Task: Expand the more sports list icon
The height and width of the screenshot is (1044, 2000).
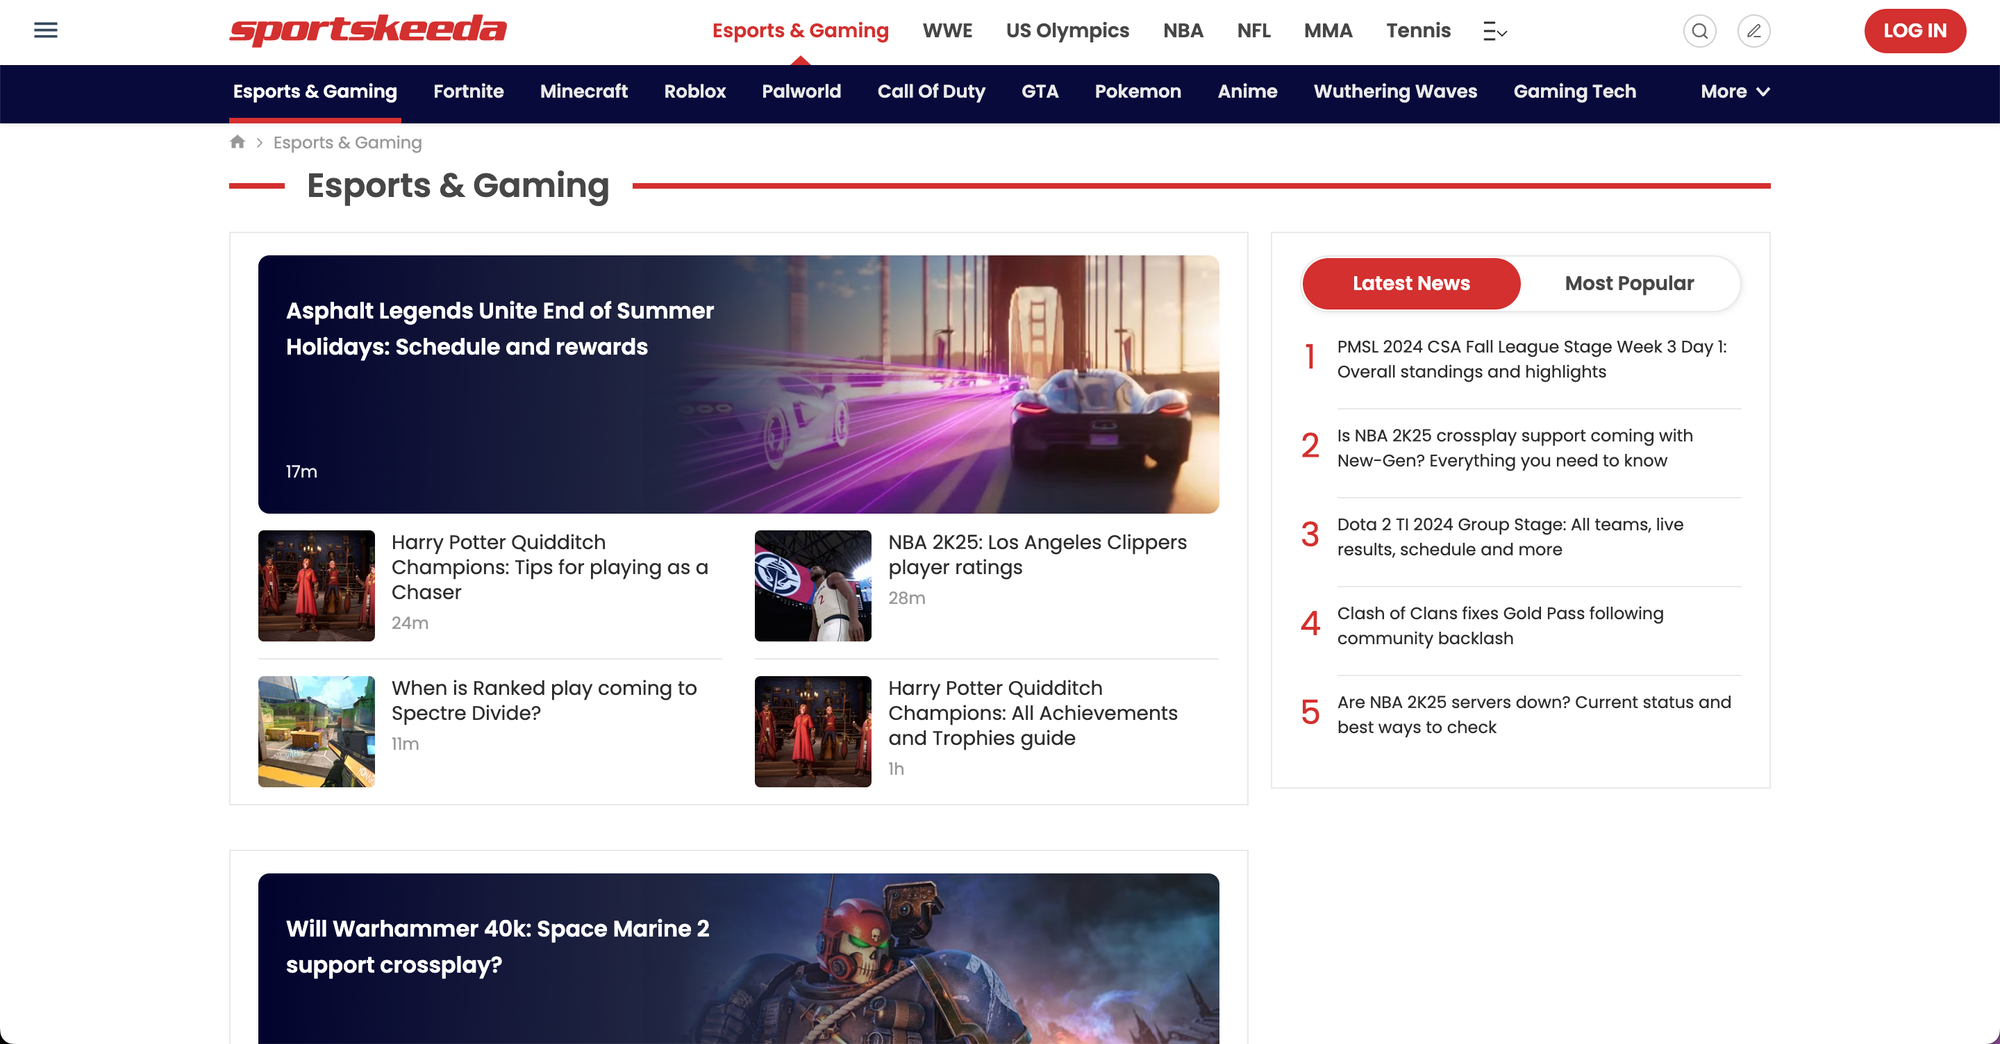Action: point(1495,31)
